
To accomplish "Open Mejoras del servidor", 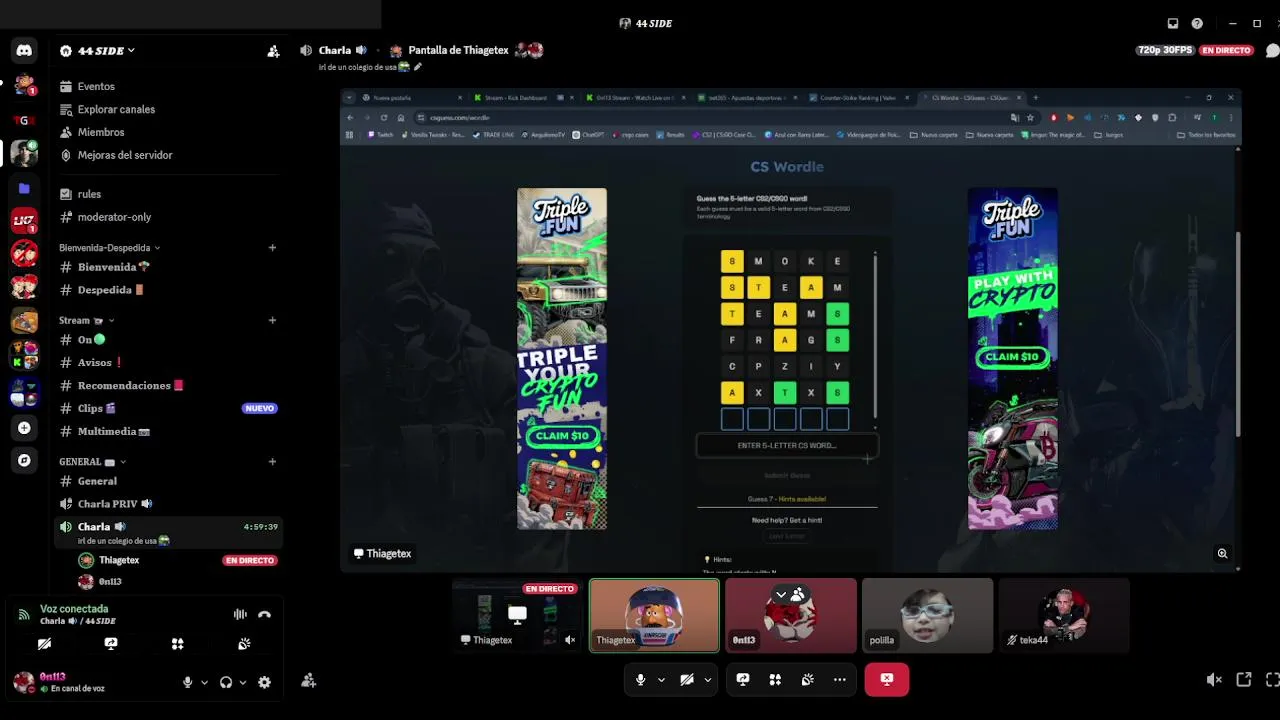I will click(167, 156).
